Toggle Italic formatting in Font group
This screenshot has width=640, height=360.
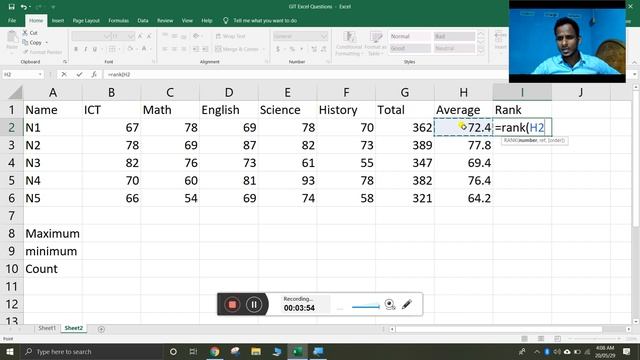click(x=85, y=49)
